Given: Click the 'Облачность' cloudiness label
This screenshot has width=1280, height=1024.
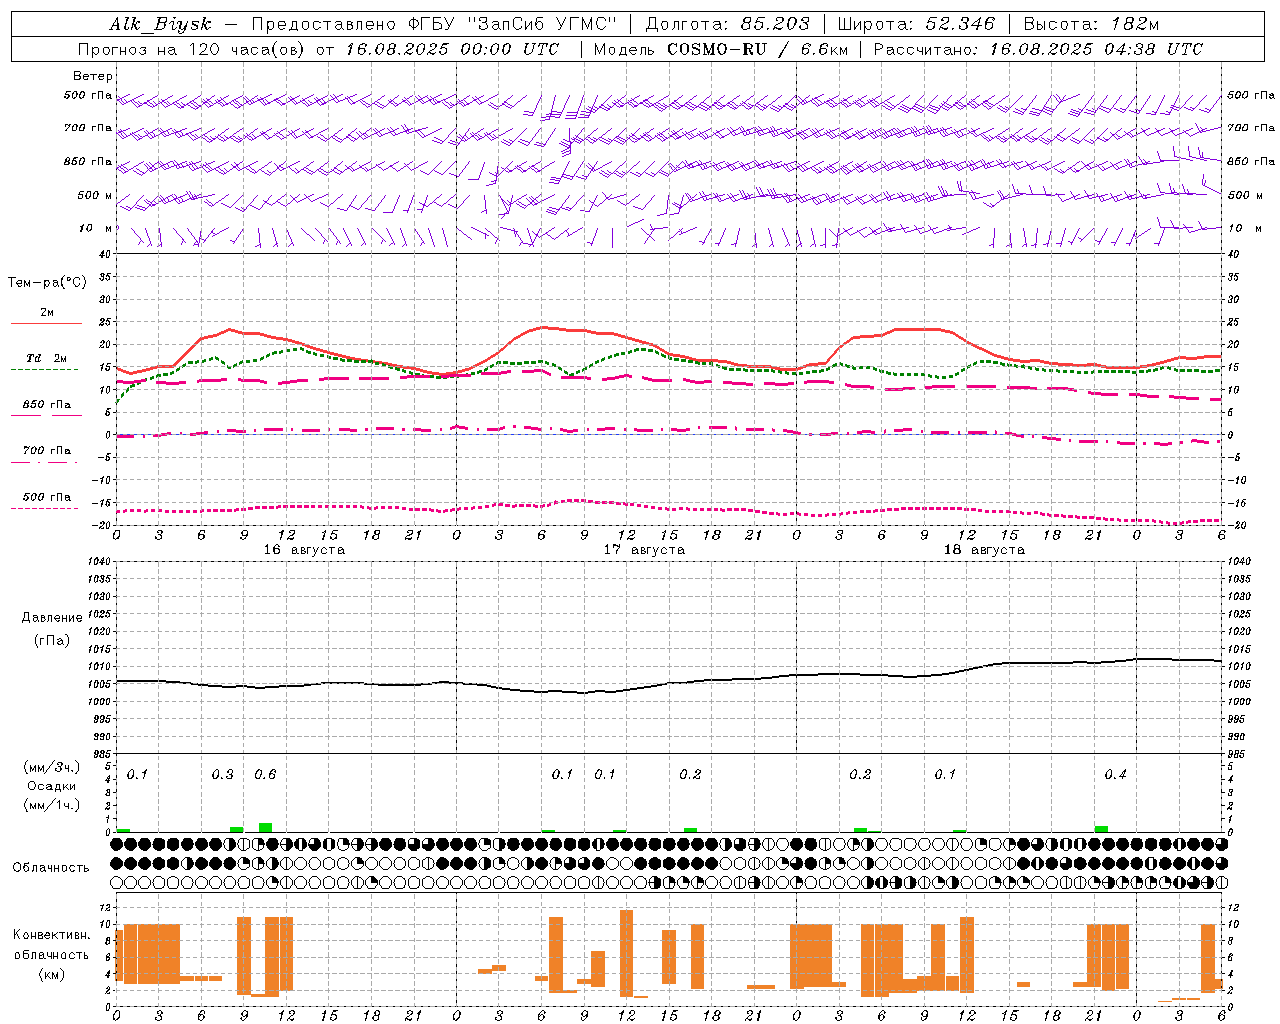Looking at the screenshot, I should click(51, 867).
